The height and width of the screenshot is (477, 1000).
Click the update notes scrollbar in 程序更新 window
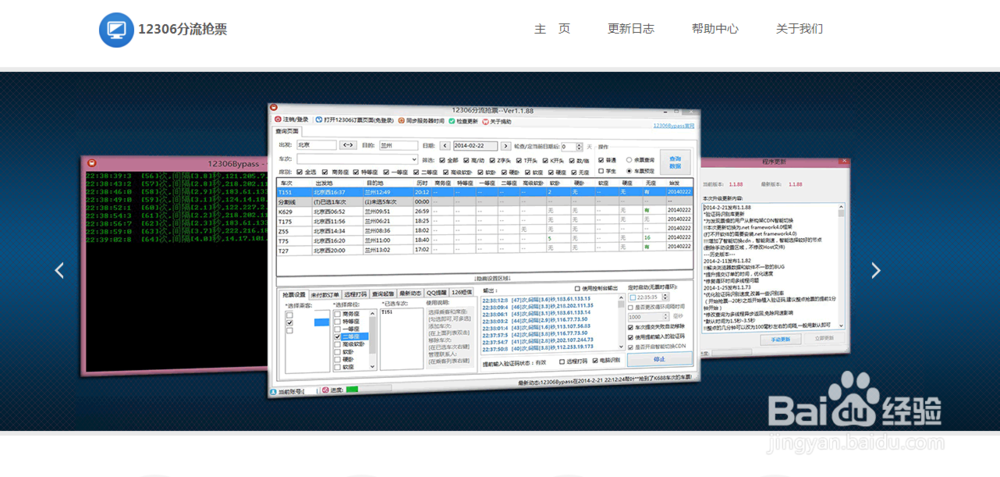tap(841, 267)
